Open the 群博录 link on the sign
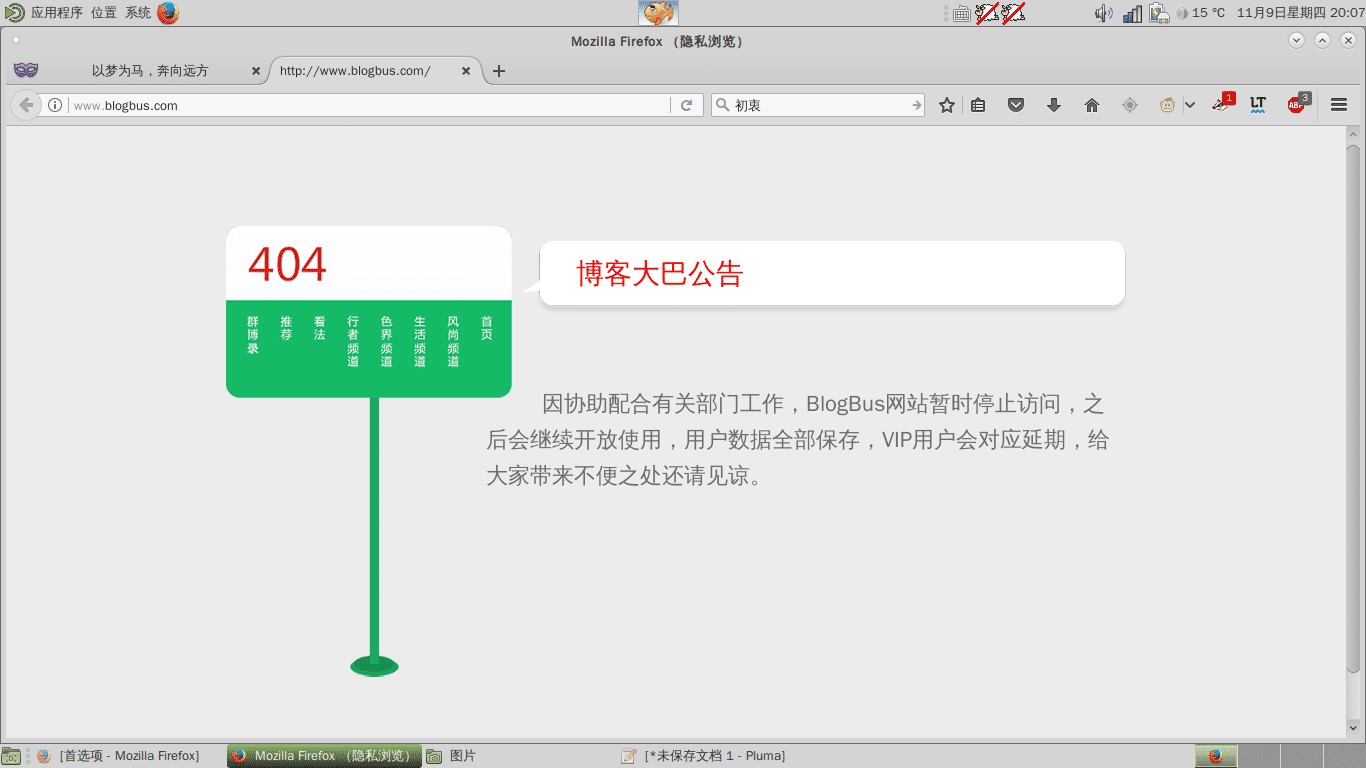The image size is (1366, 768). pyautogui.click(x=253, y=335)
